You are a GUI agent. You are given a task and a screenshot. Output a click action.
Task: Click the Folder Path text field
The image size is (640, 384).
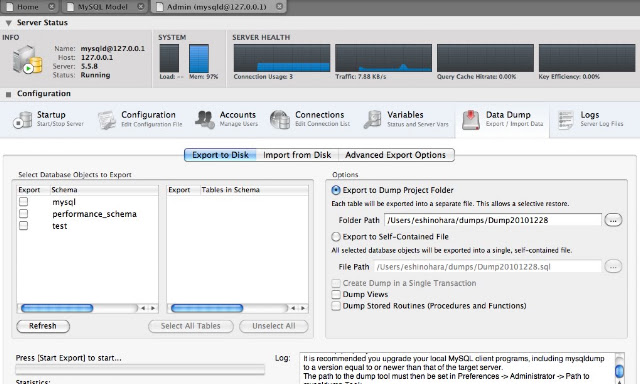coord(493,220)
